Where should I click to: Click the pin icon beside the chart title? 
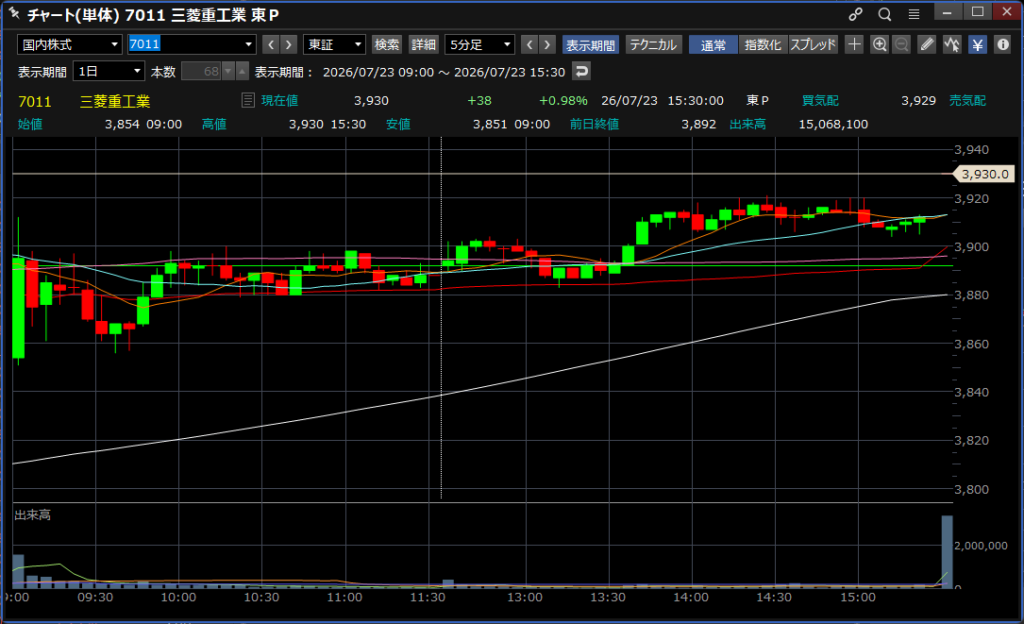(14, 12)
